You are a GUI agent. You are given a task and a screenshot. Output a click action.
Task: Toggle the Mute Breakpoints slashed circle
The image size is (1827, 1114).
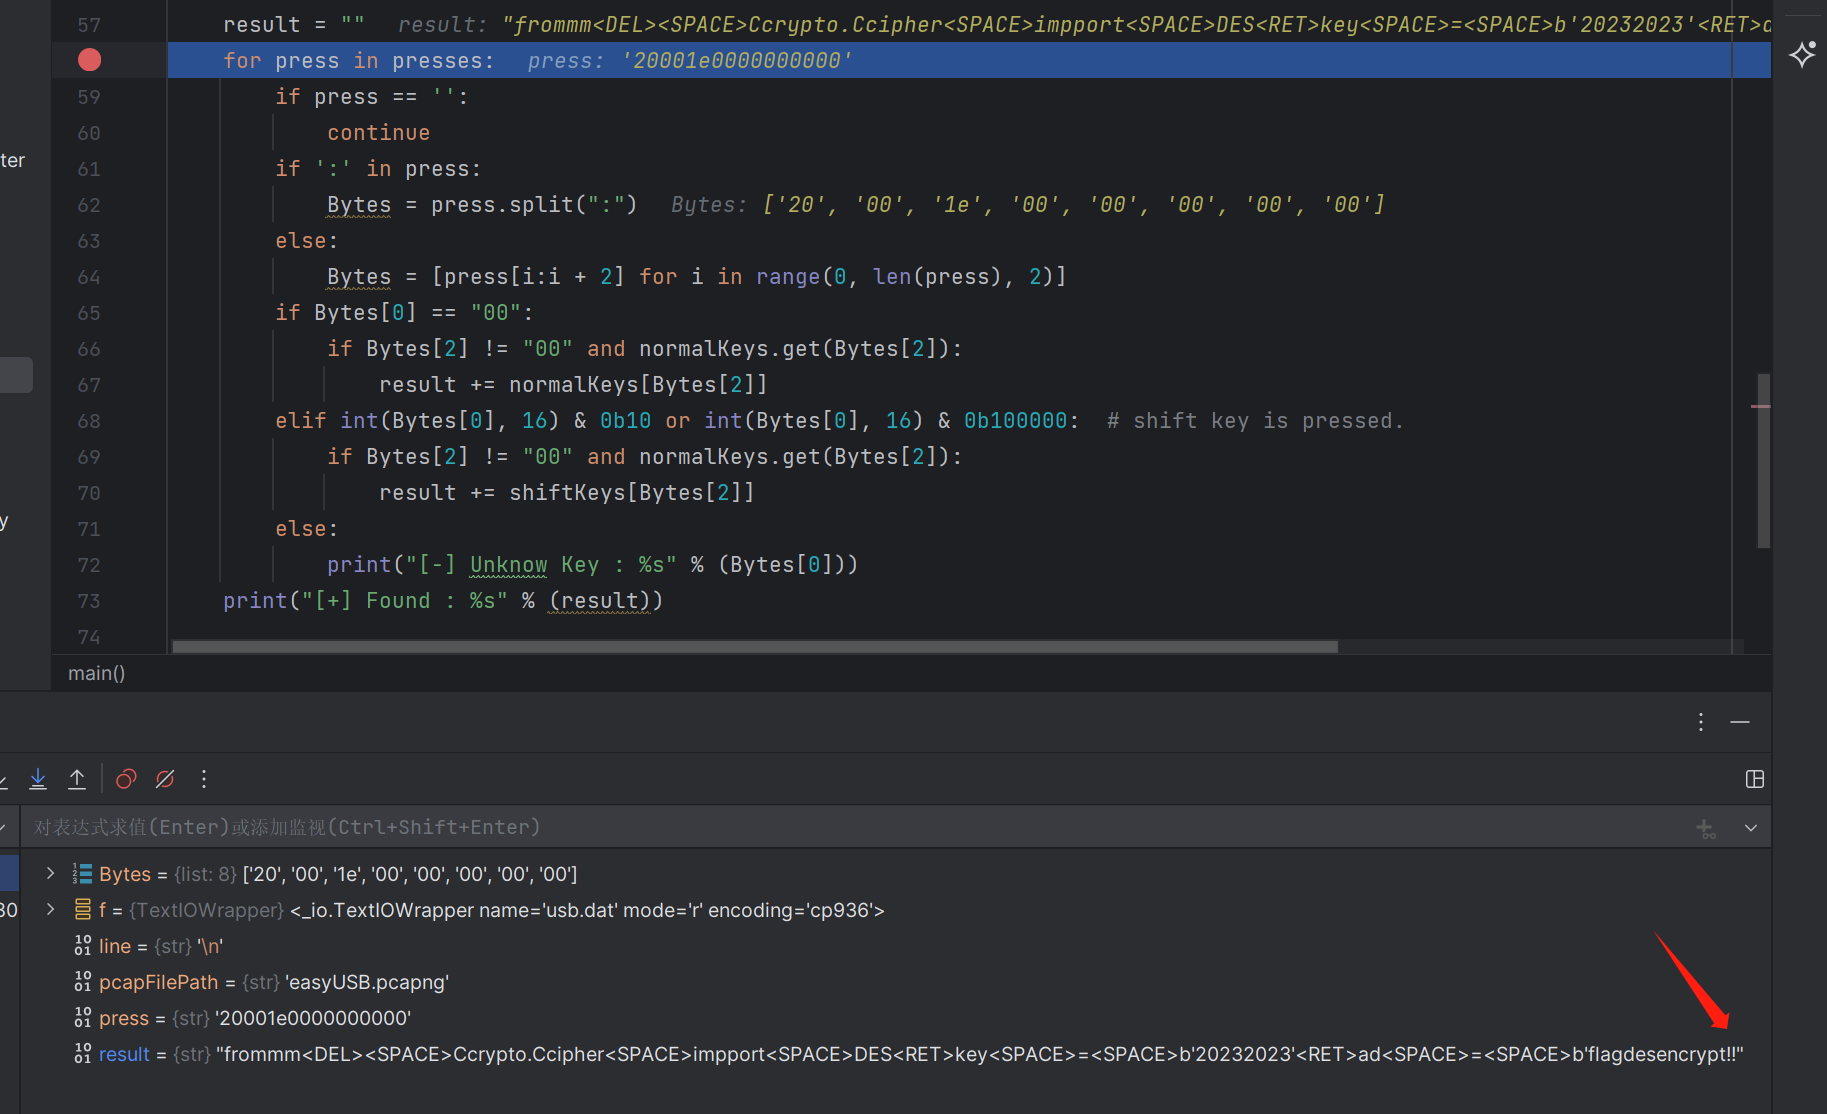[165, 779]
